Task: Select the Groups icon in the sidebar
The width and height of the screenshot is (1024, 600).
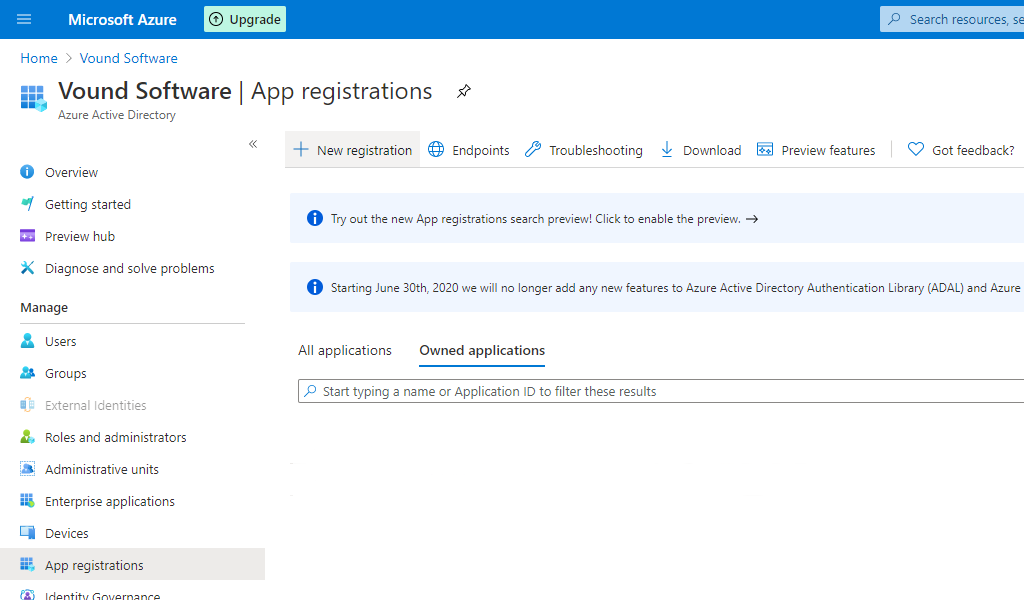Action: (x=26, y=373)
